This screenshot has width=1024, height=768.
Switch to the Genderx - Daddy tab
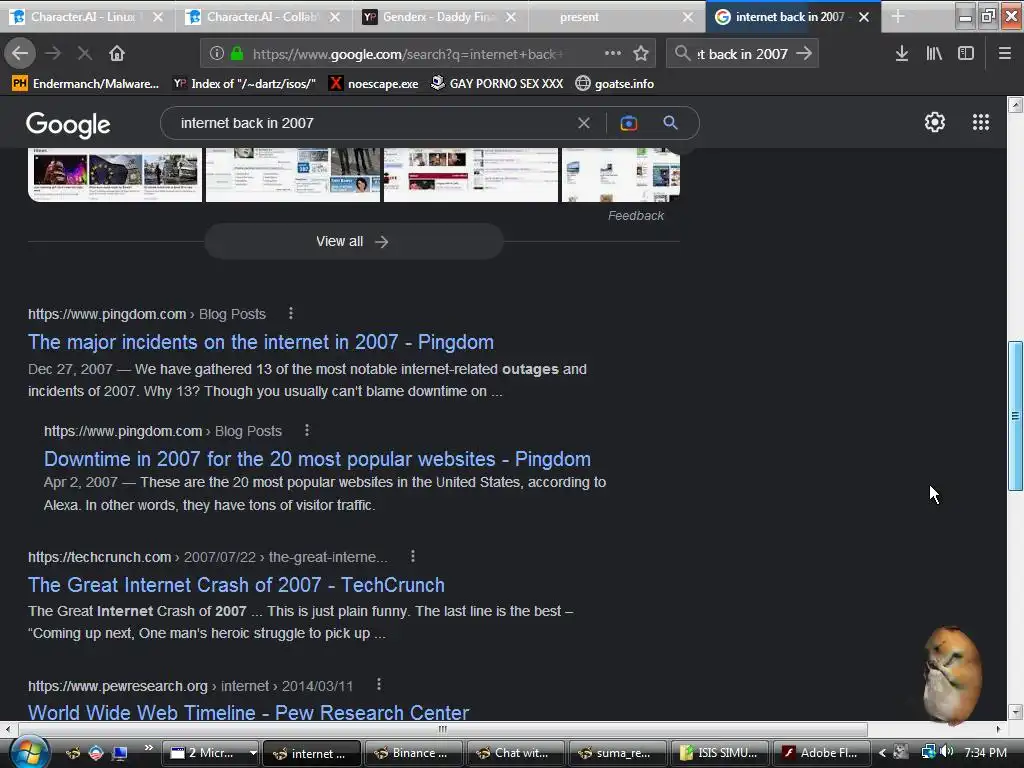click(x=441, y=16)
